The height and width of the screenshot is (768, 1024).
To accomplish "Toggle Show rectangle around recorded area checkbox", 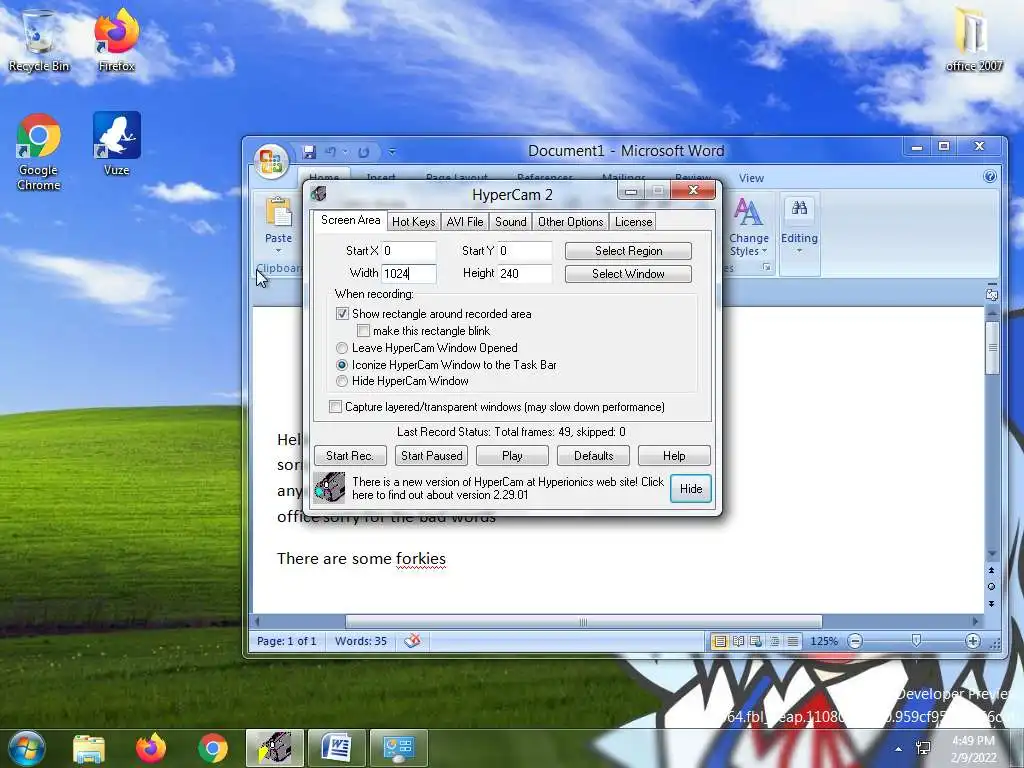I will point(342,313).
